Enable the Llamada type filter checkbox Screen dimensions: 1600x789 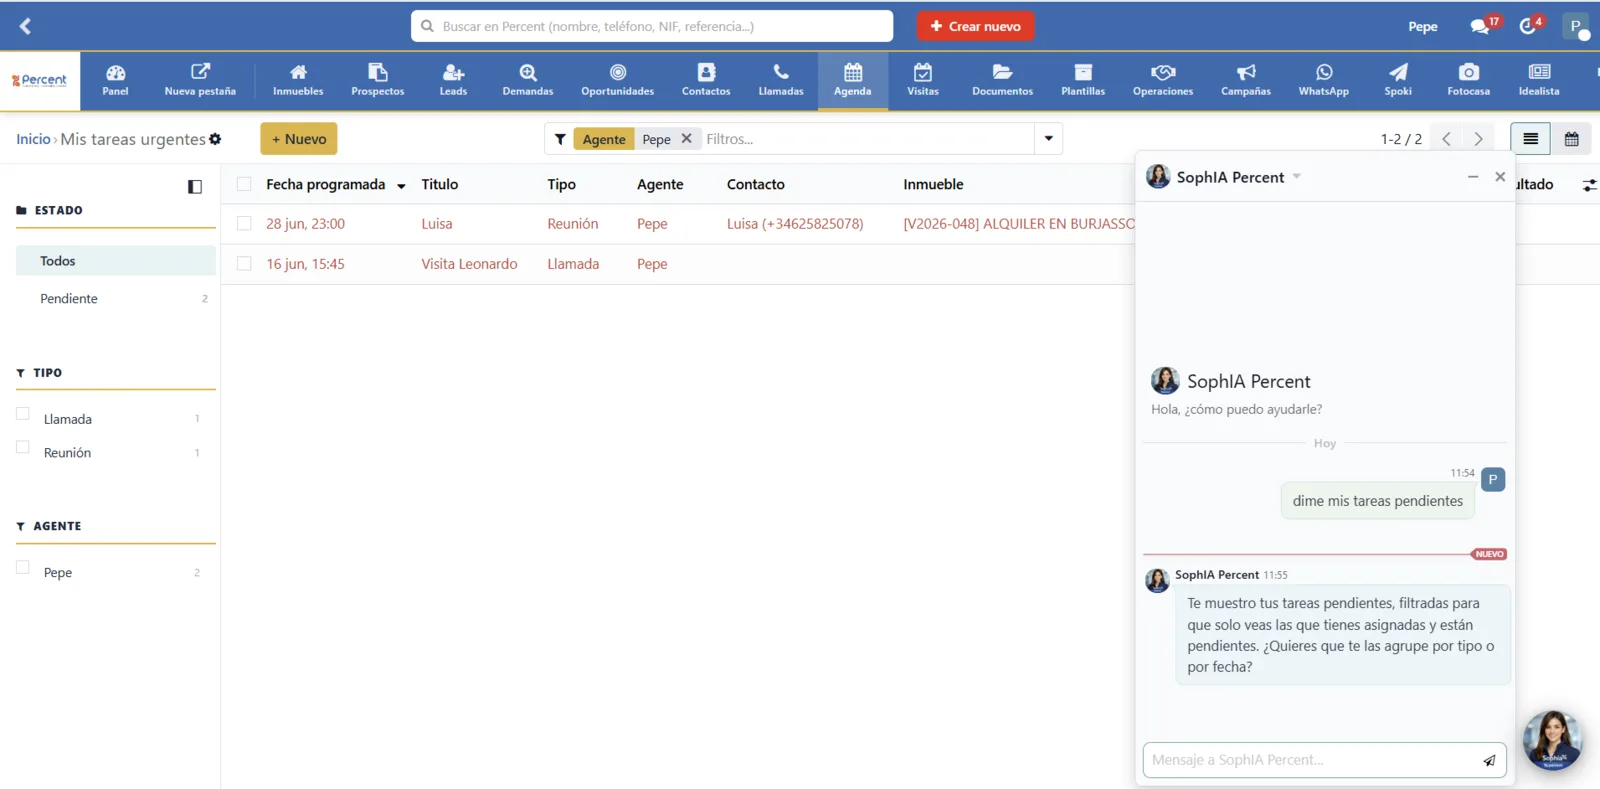pyautogui.click(x=23, y=414)
